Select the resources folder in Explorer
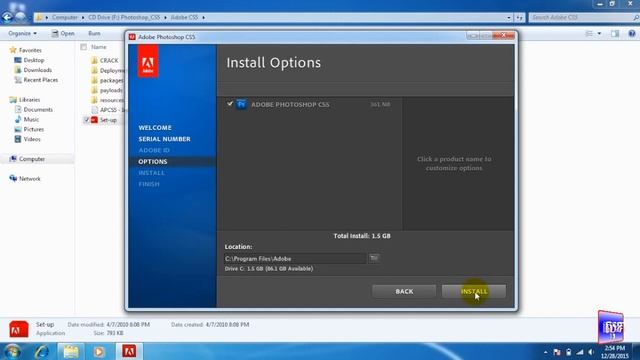Viewport: 640px width, 360px height. [111, 100]
